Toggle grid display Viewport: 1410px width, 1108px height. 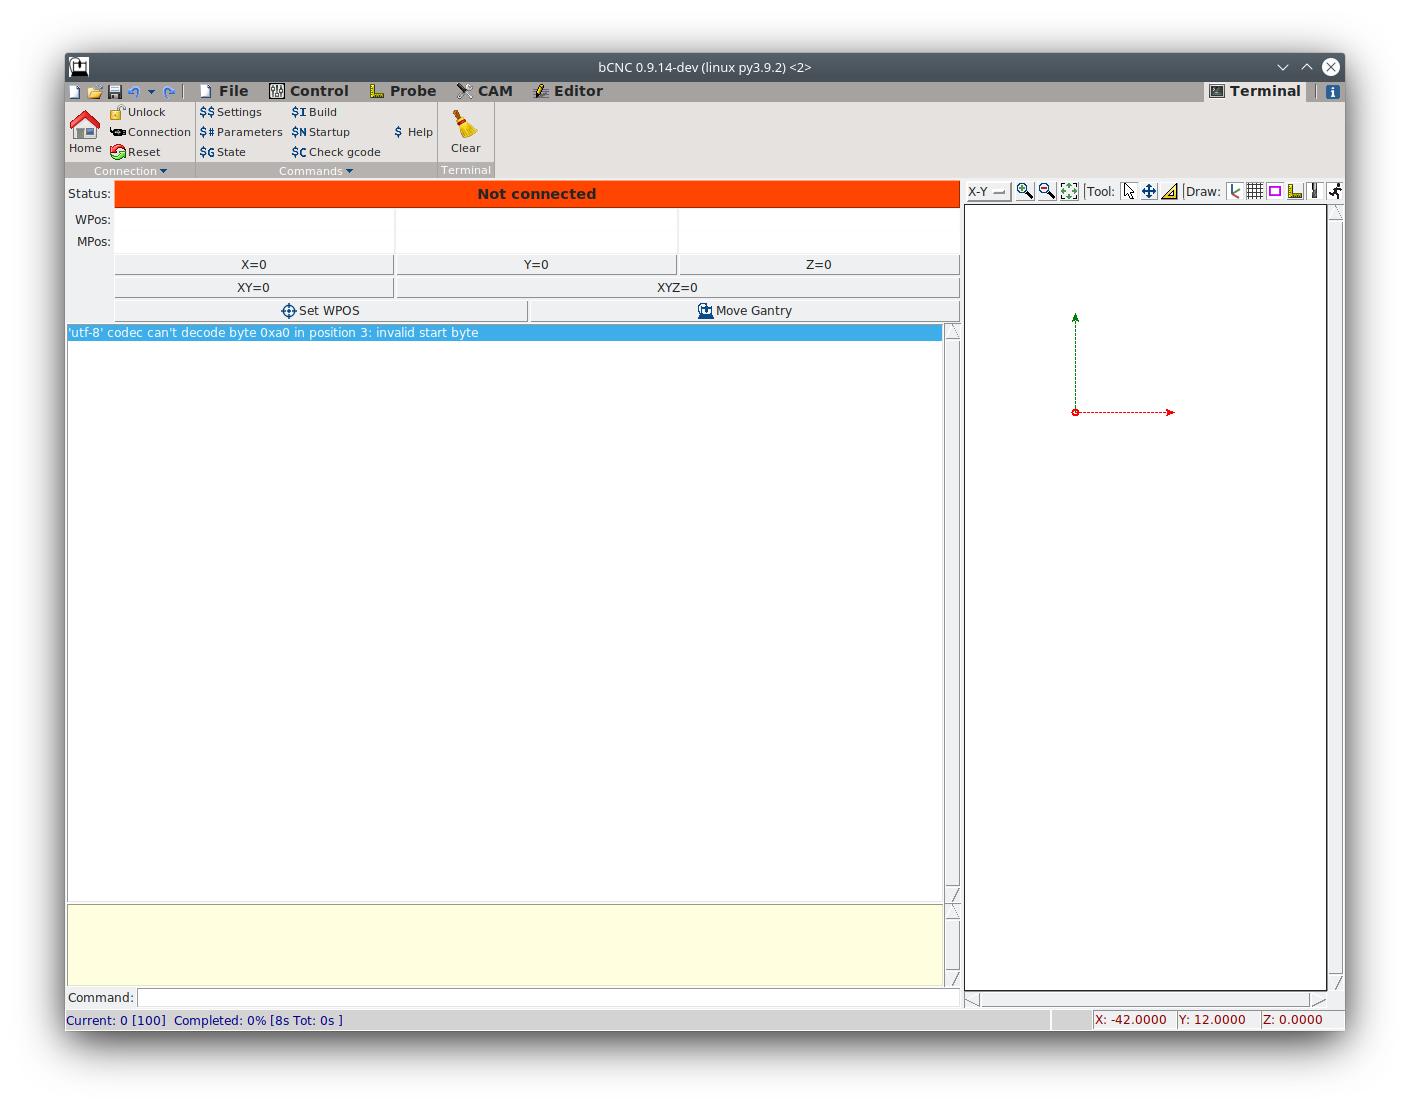(1255, 191)
